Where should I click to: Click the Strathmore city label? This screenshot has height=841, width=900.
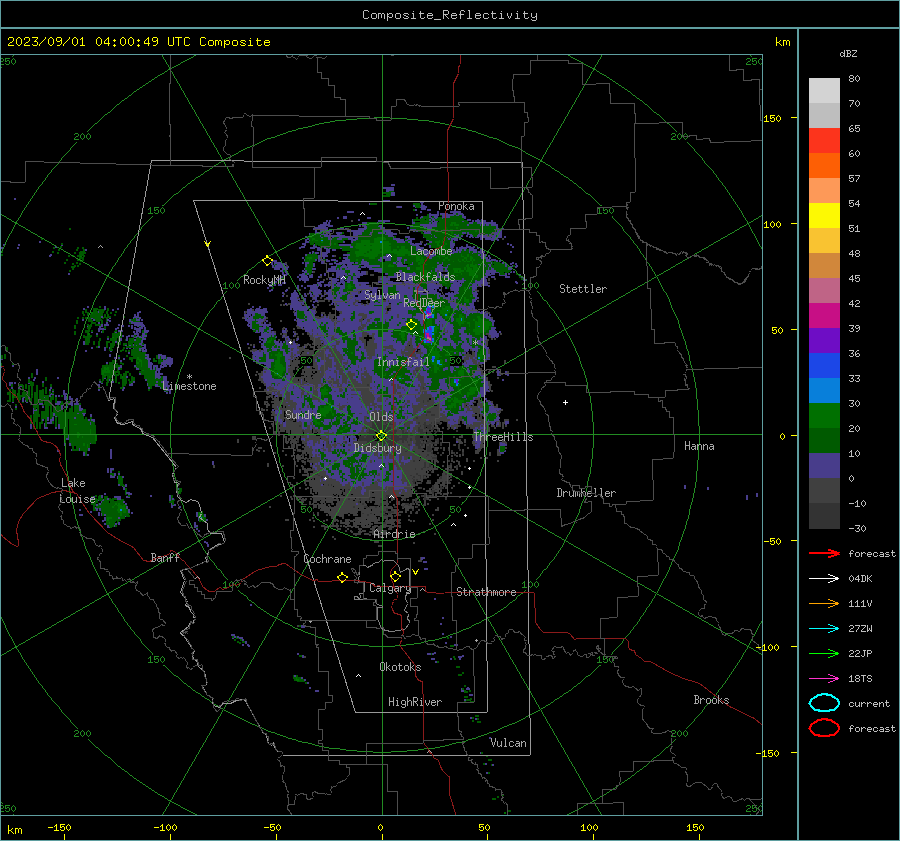(486, 592)
